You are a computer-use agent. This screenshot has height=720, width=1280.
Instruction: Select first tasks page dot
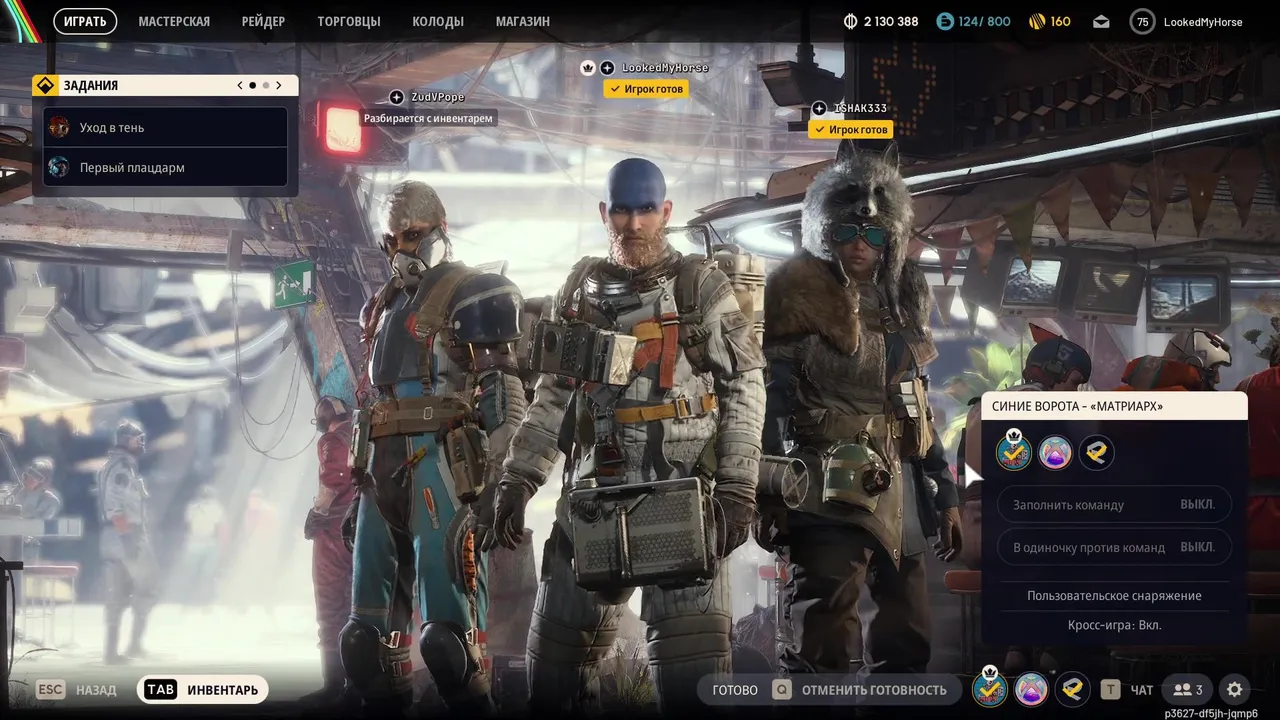pos(252,85)
